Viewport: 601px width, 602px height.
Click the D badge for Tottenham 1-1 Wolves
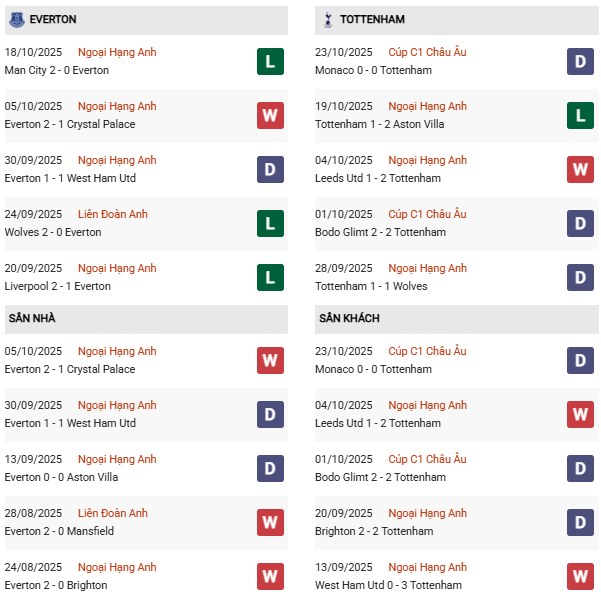click(x=580, y=277)
